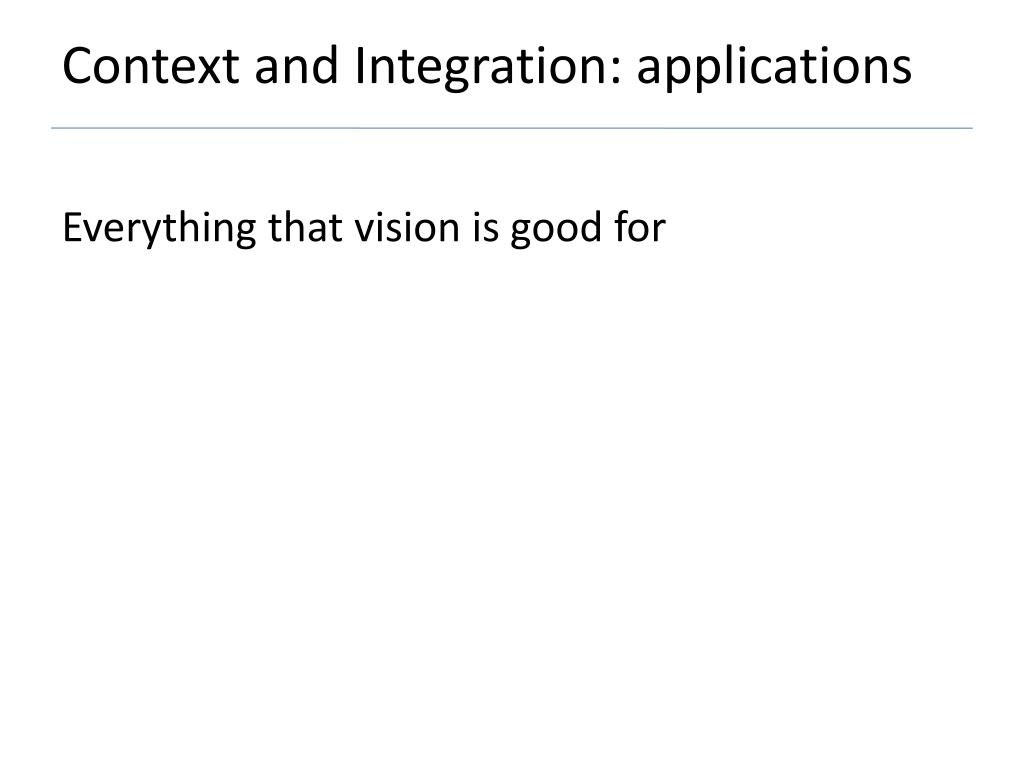Select the word "is" in the body text

(486, 227)
